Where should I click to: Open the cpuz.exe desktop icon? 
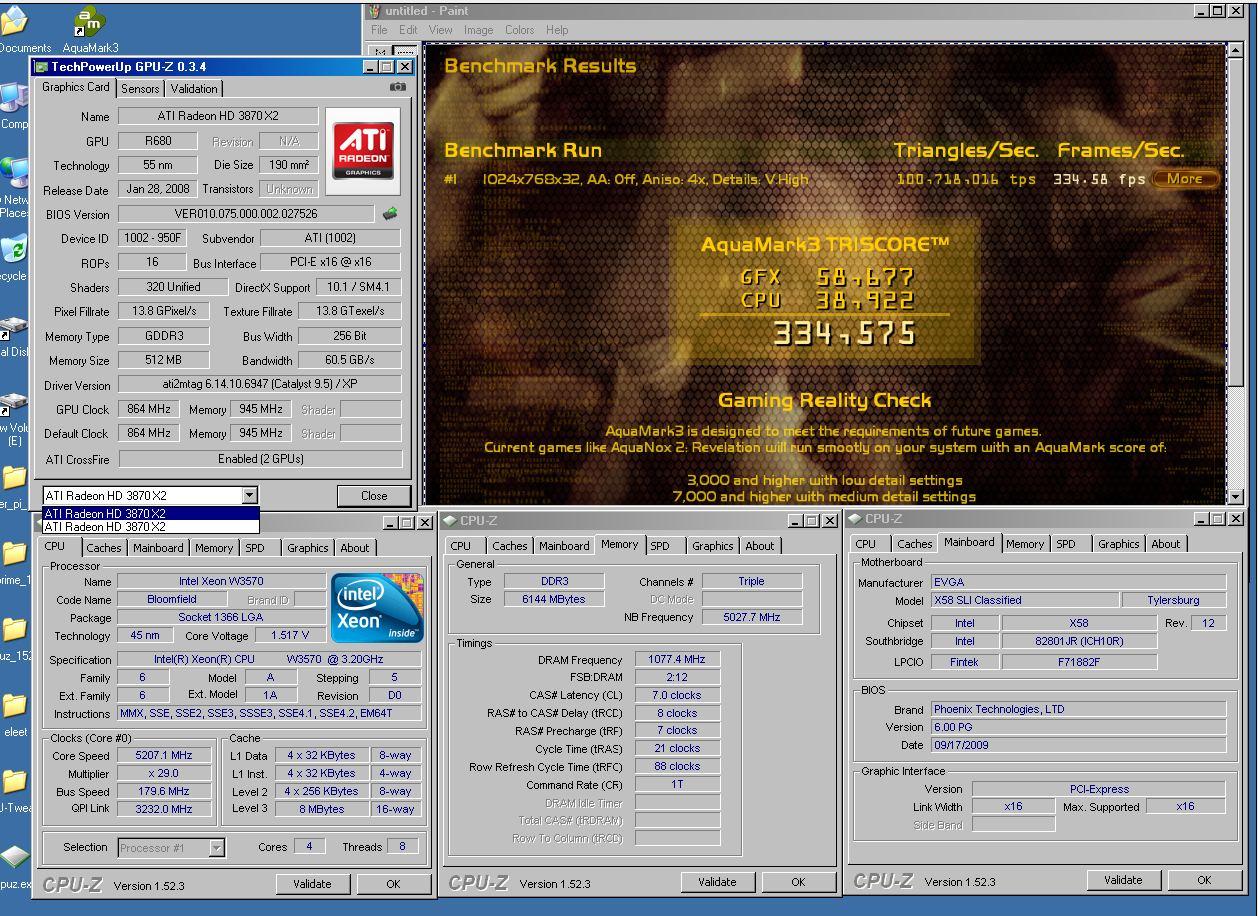pyautogui.click(x=14, y=865)
